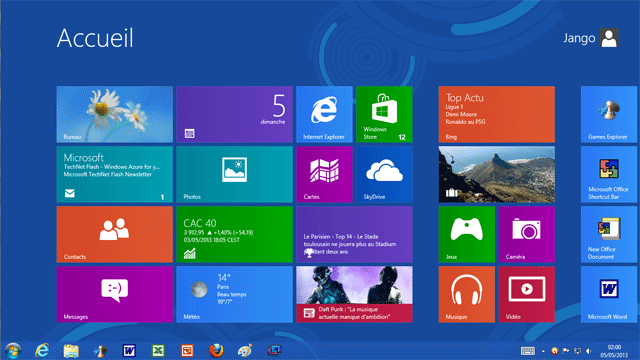Launch the Games Explorer tile
Screen dimensions: 640x360
click(609, 114)
